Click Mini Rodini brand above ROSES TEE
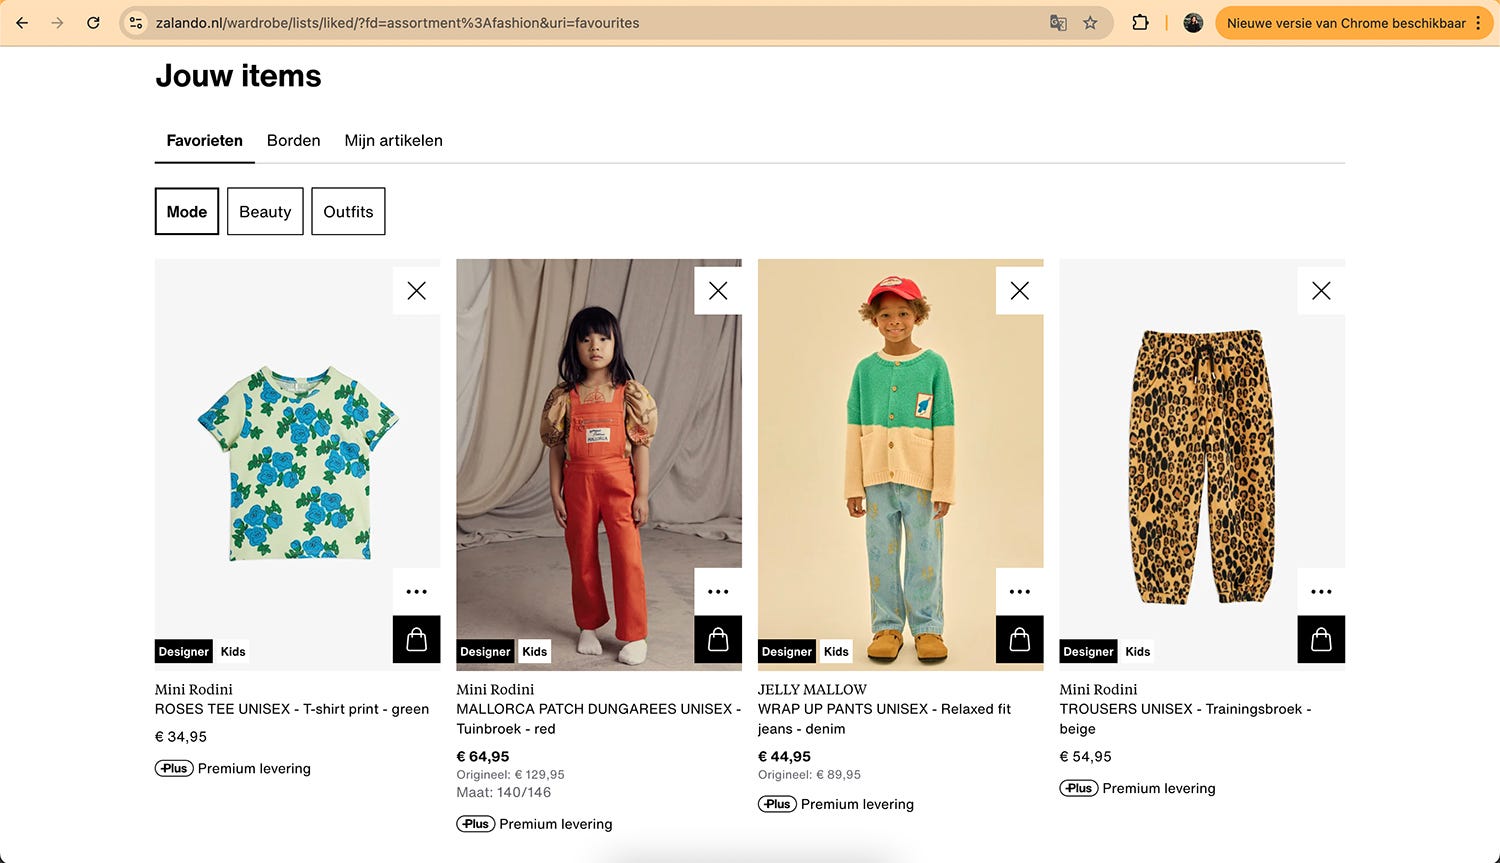Screen dimensions: 1500x863 pos(194,689)
